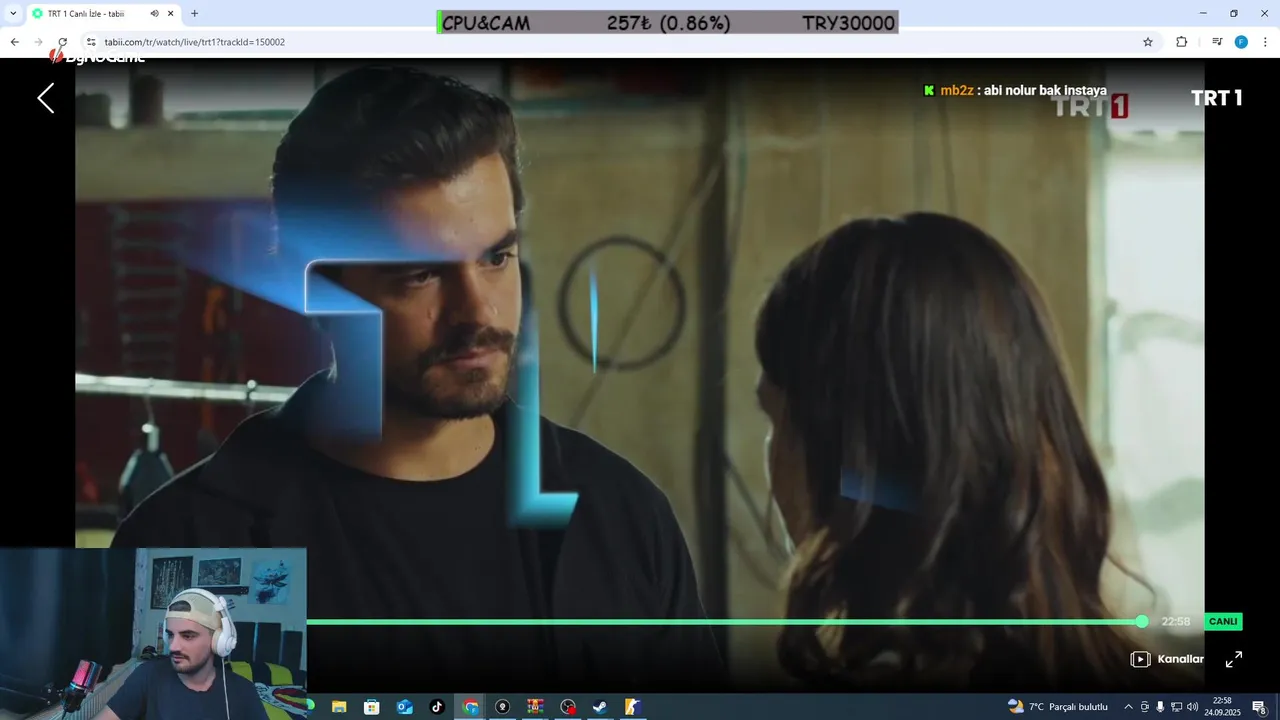Switch to Chrome in the taskbar

coord(470,707)
